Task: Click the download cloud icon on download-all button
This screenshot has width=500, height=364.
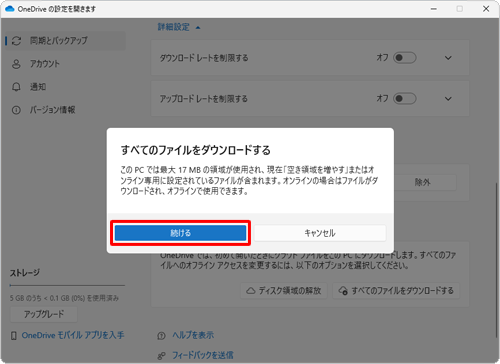Action: click(343, 291)
